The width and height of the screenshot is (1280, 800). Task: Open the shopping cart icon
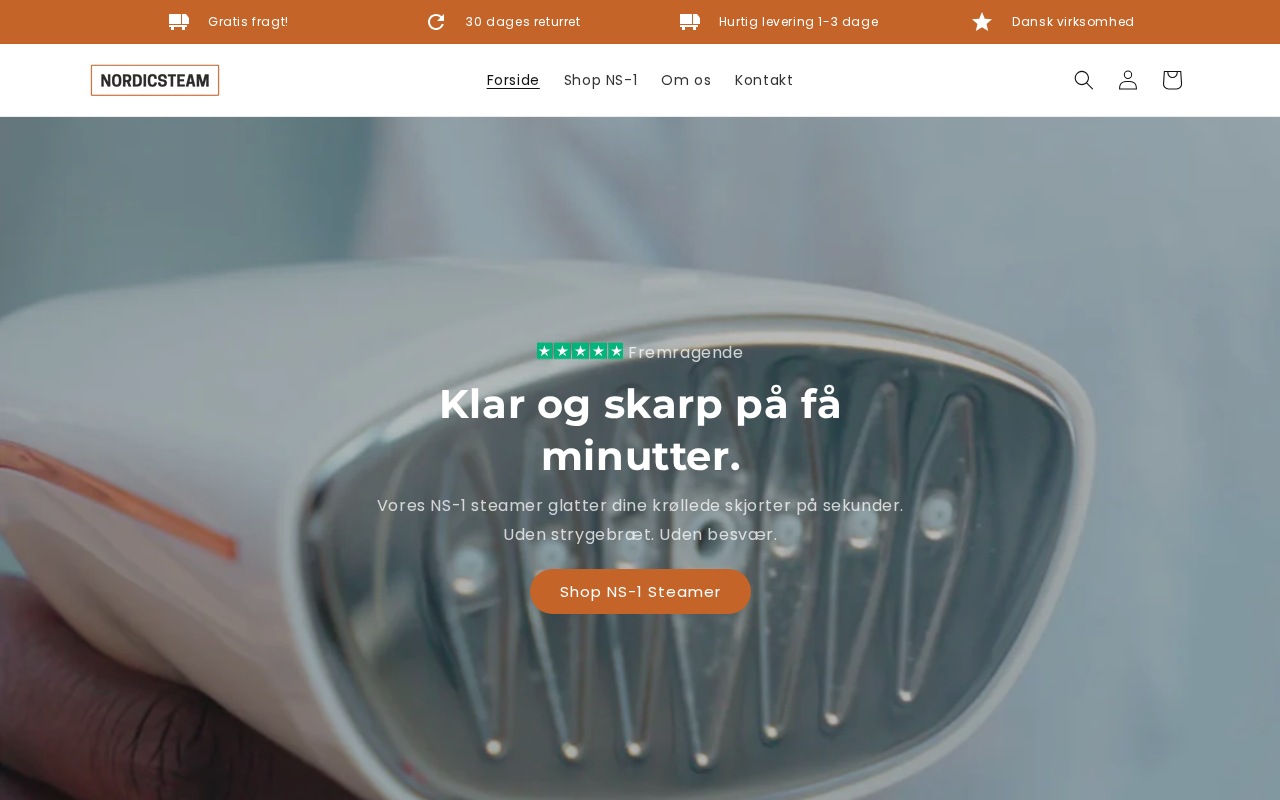pyautogui.click(x=1172, y=80)
